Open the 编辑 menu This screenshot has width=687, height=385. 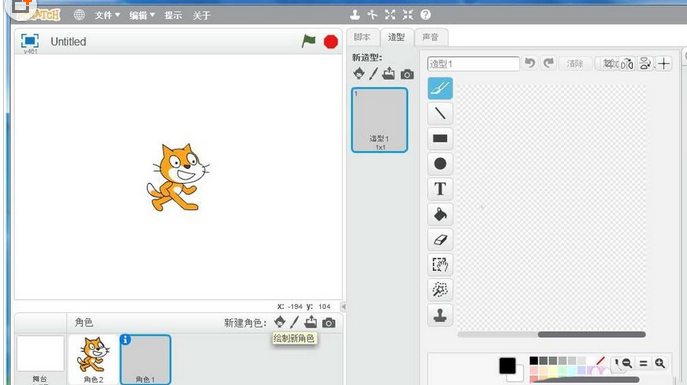click(x=142, y=15)
